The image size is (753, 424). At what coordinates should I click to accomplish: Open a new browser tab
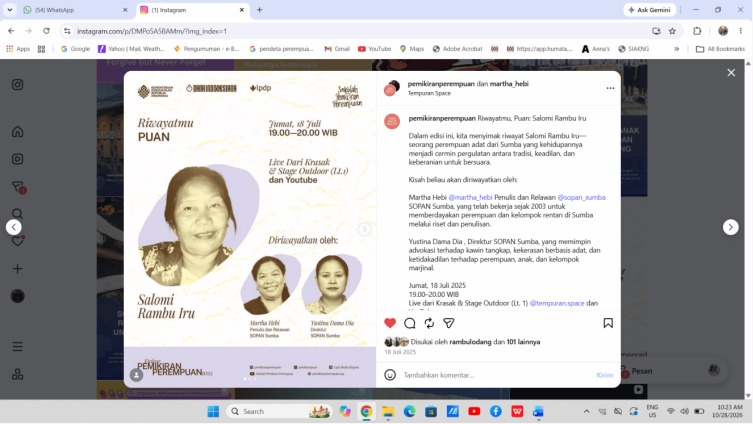(x=259, y=10)
